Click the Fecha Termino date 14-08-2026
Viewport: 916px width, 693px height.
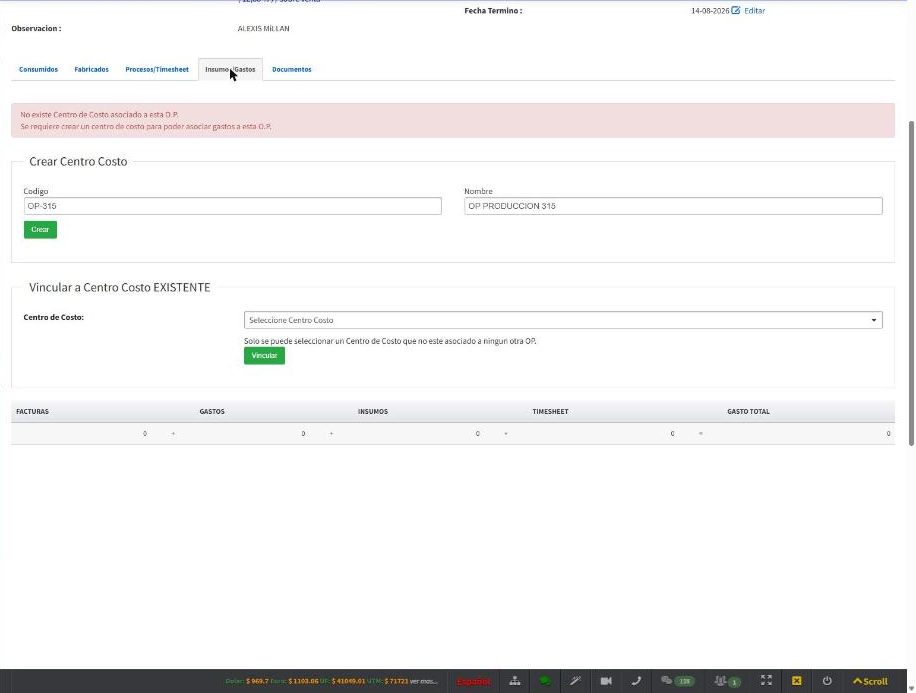(710, 11)
